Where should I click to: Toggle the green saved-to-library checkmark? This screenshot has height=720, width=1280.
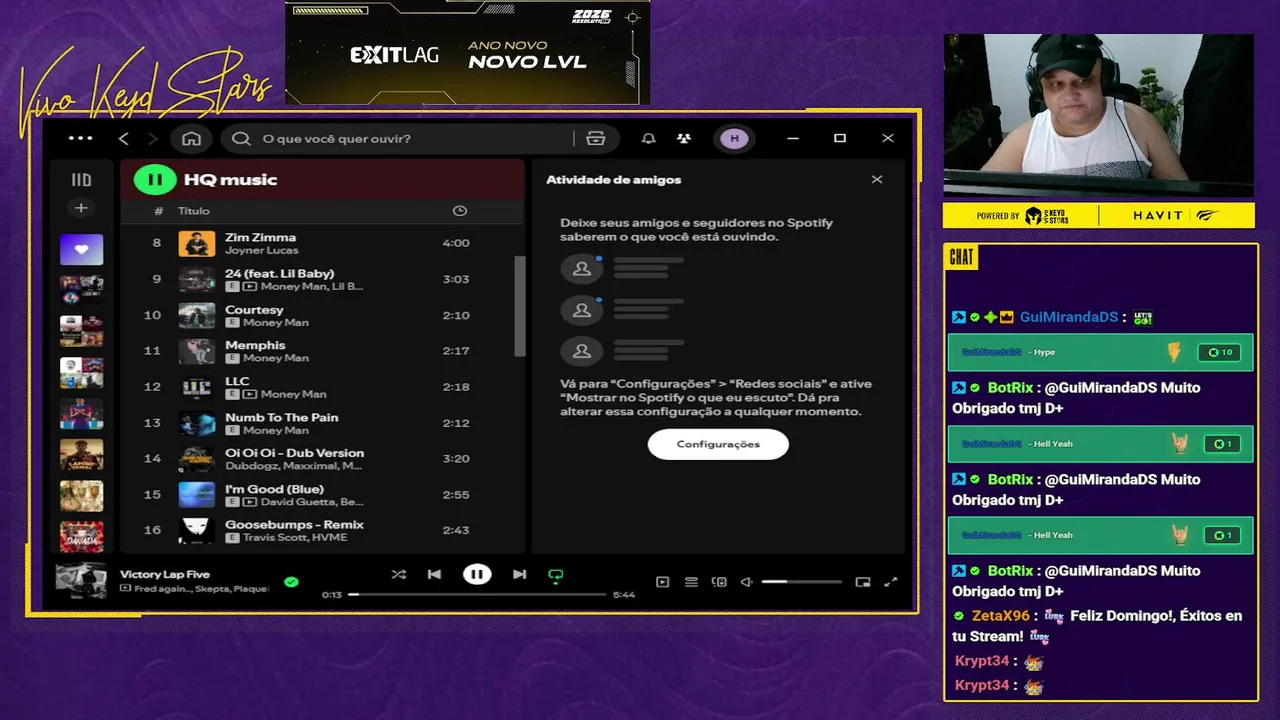click(x=291, y=581)
